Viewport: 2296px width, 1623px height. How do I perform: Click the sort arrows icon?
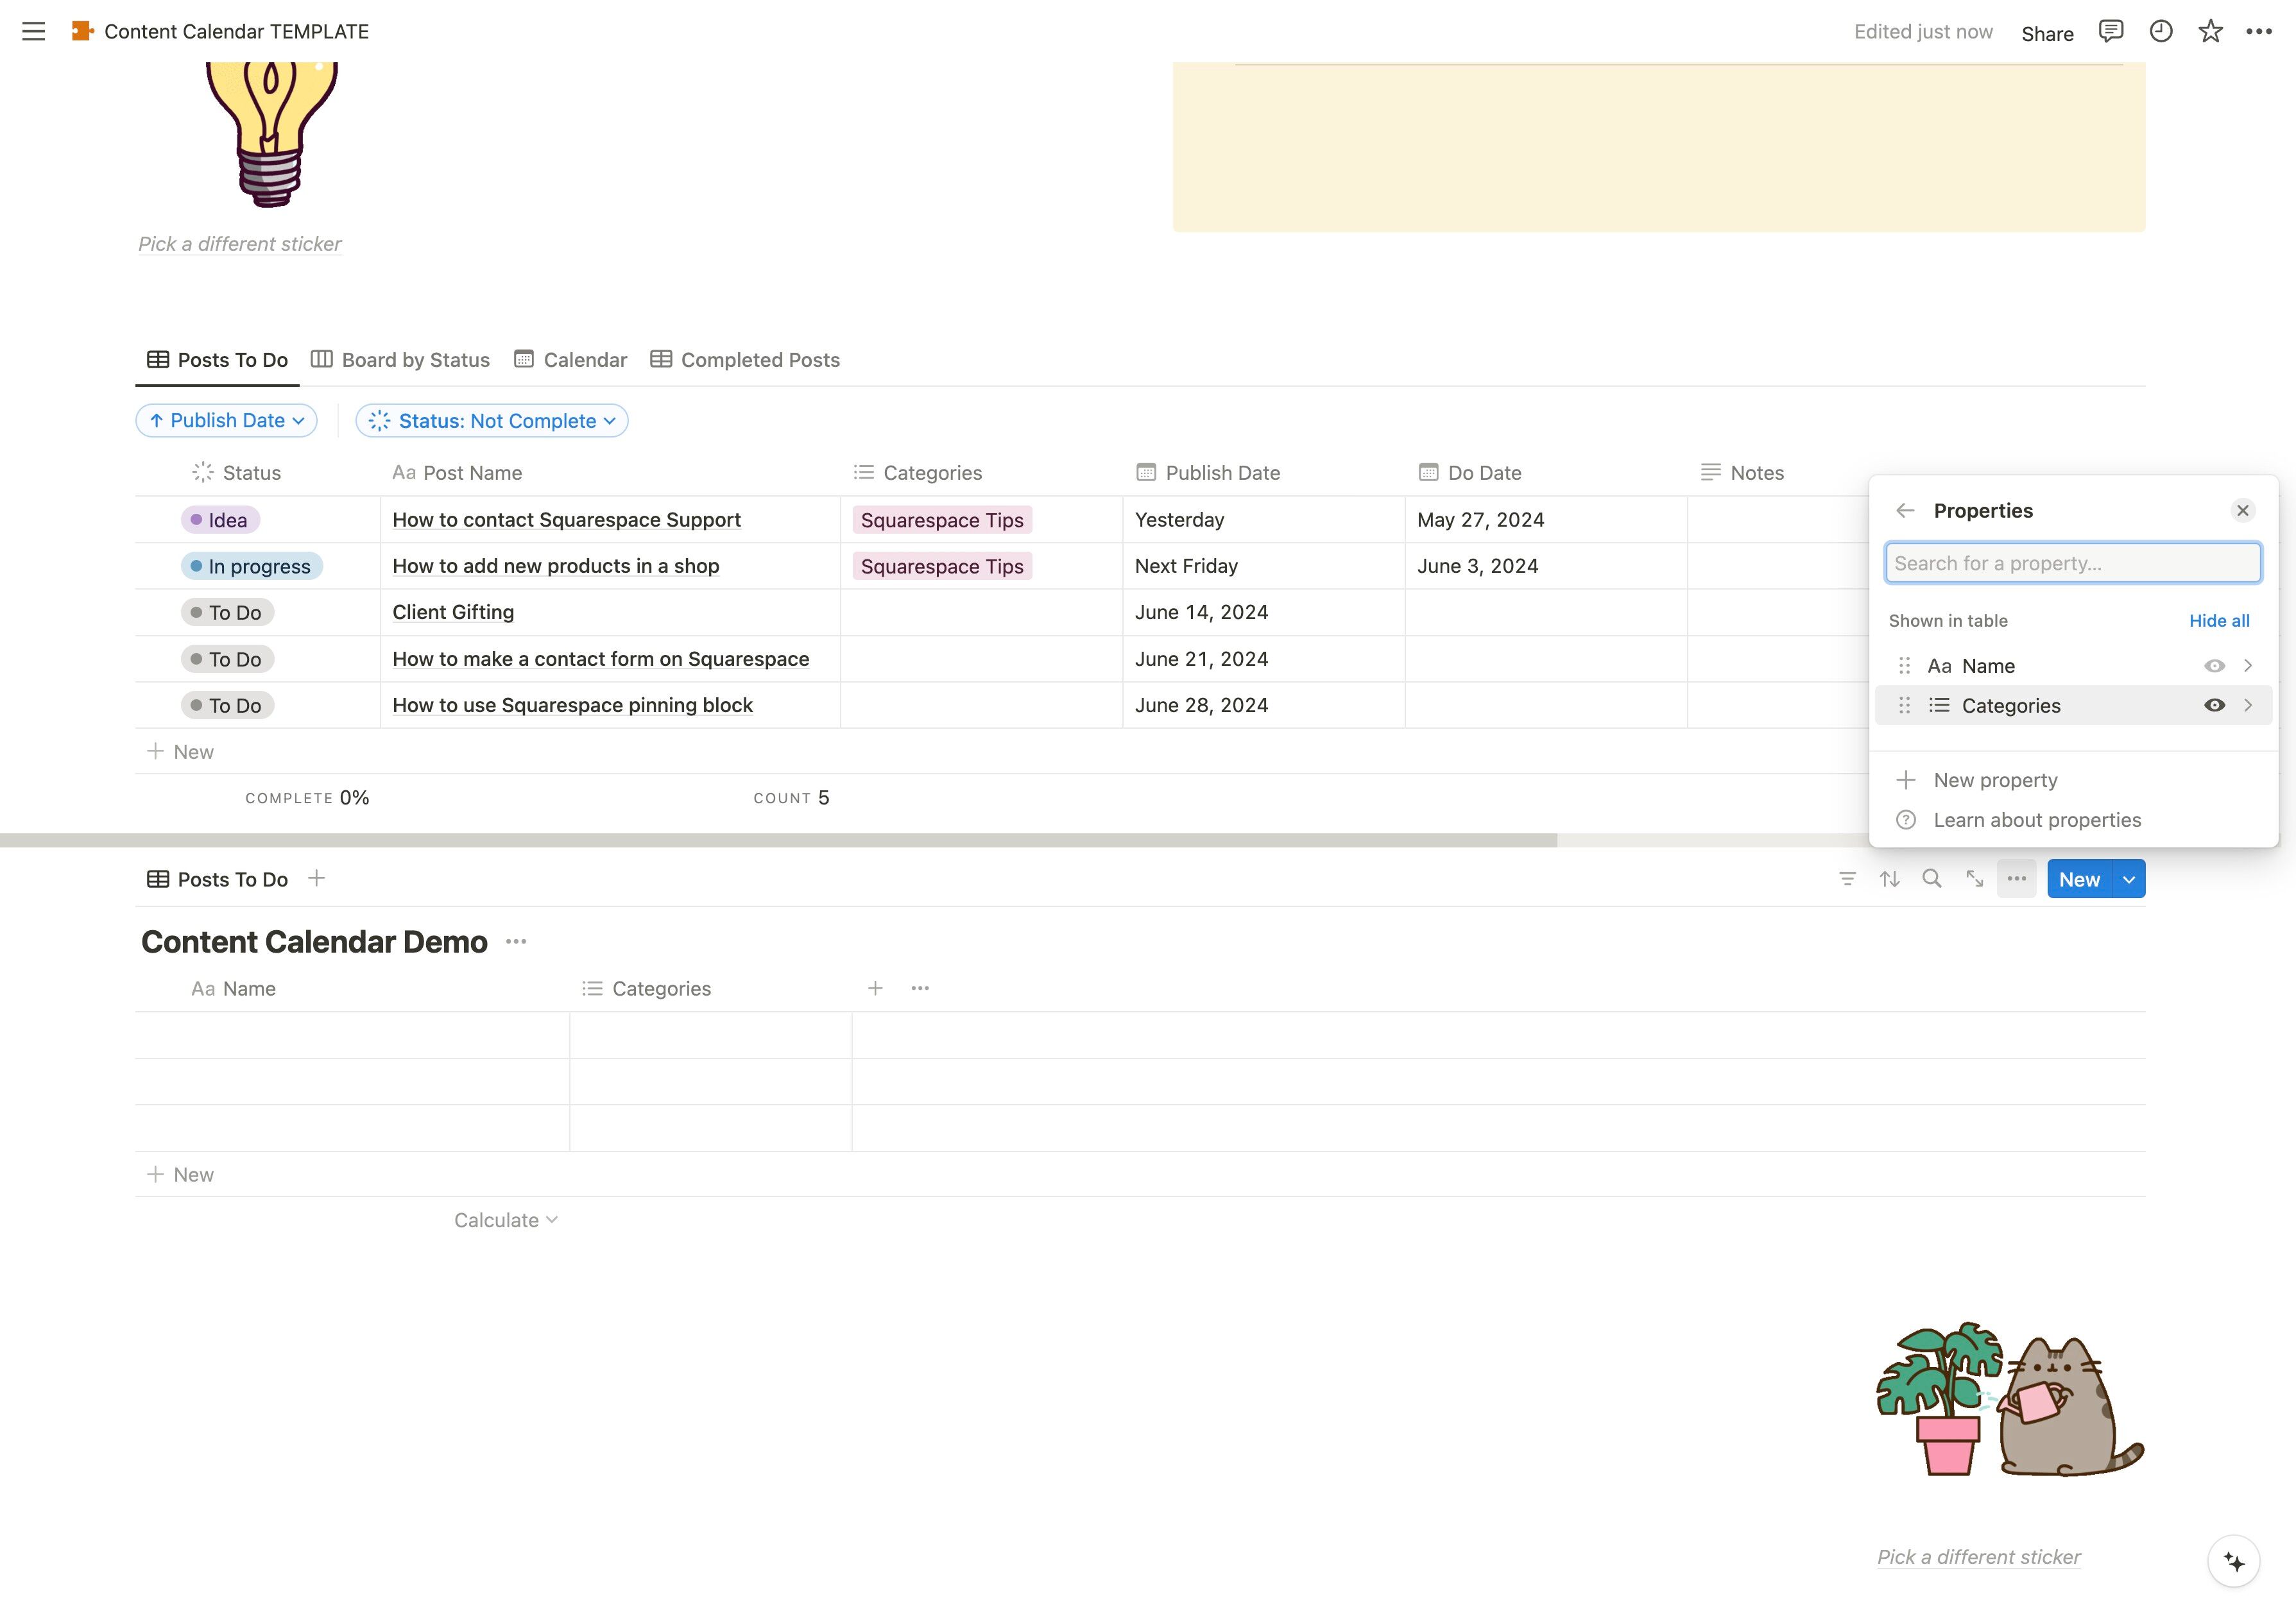(x=1889, y=879)
